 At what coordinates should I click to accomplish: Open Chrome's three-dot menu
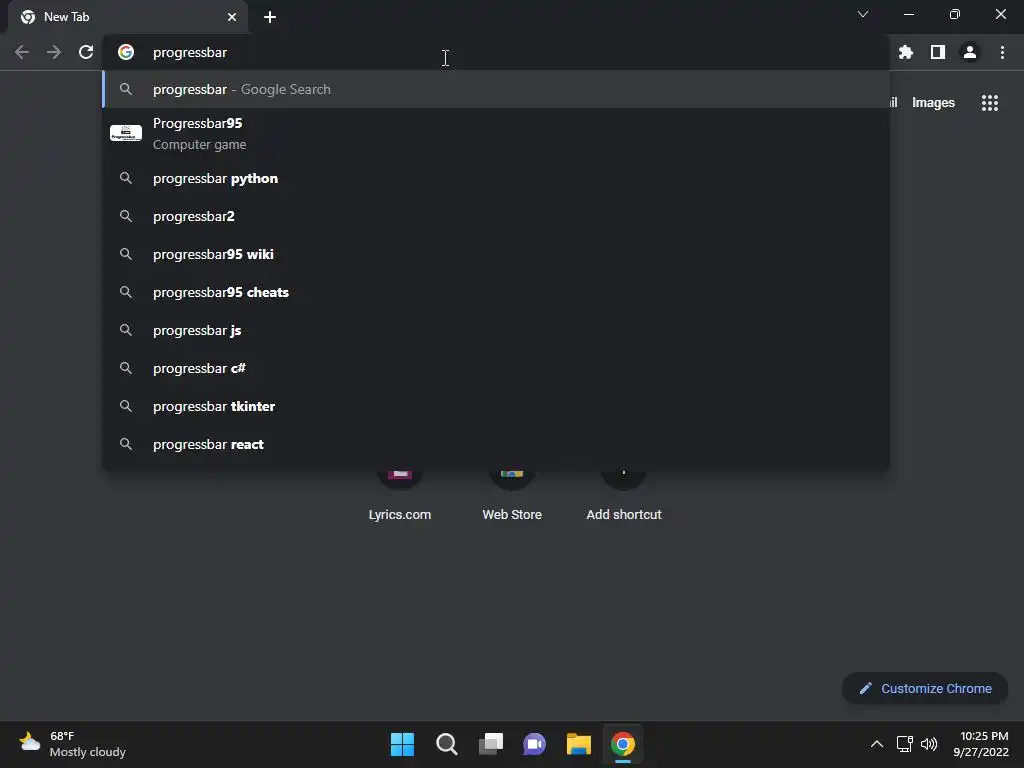tap(1002, 52)
